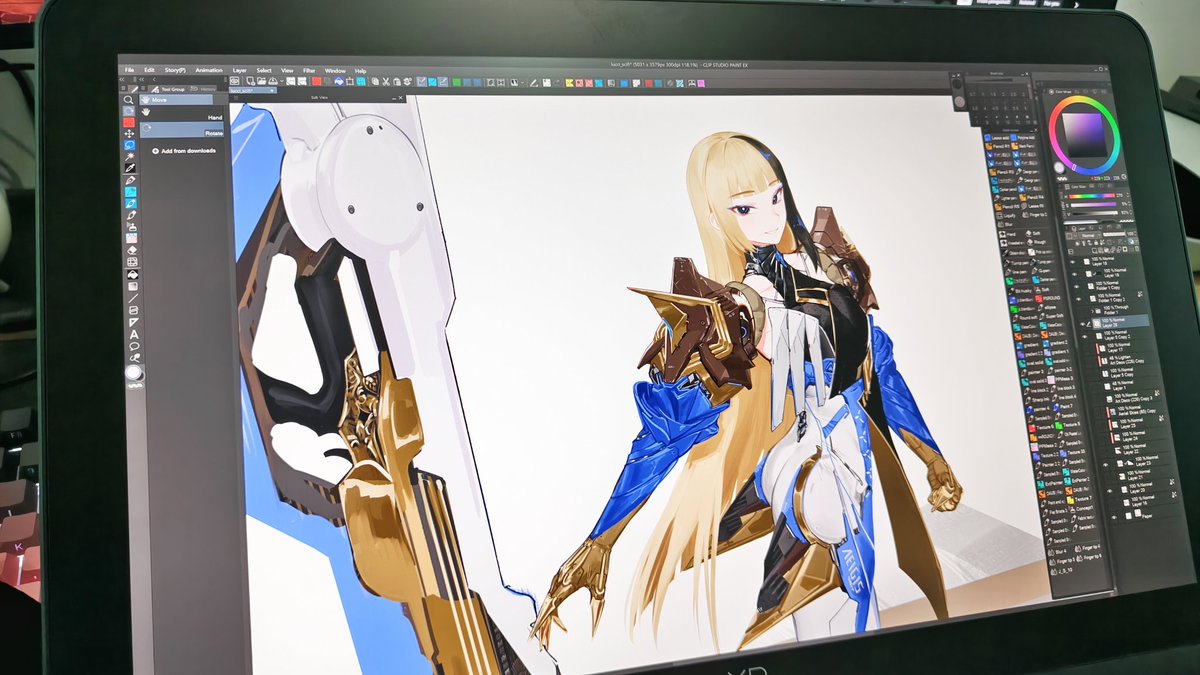Viewport: 1200px width, 675px height.
Task: Collapse the tool palette with double chevron
Action: [x=122, y=79]
